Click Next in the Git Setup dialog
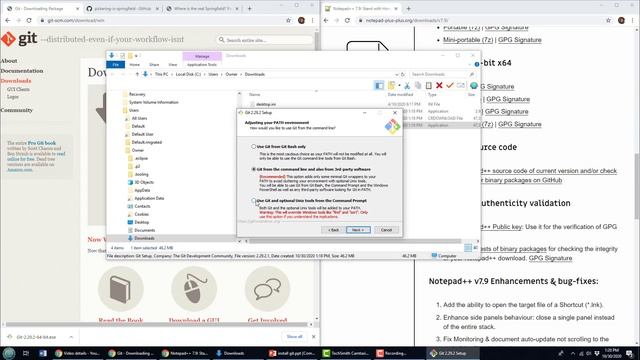Screen dimensions: 640x360 click(358, 230)
